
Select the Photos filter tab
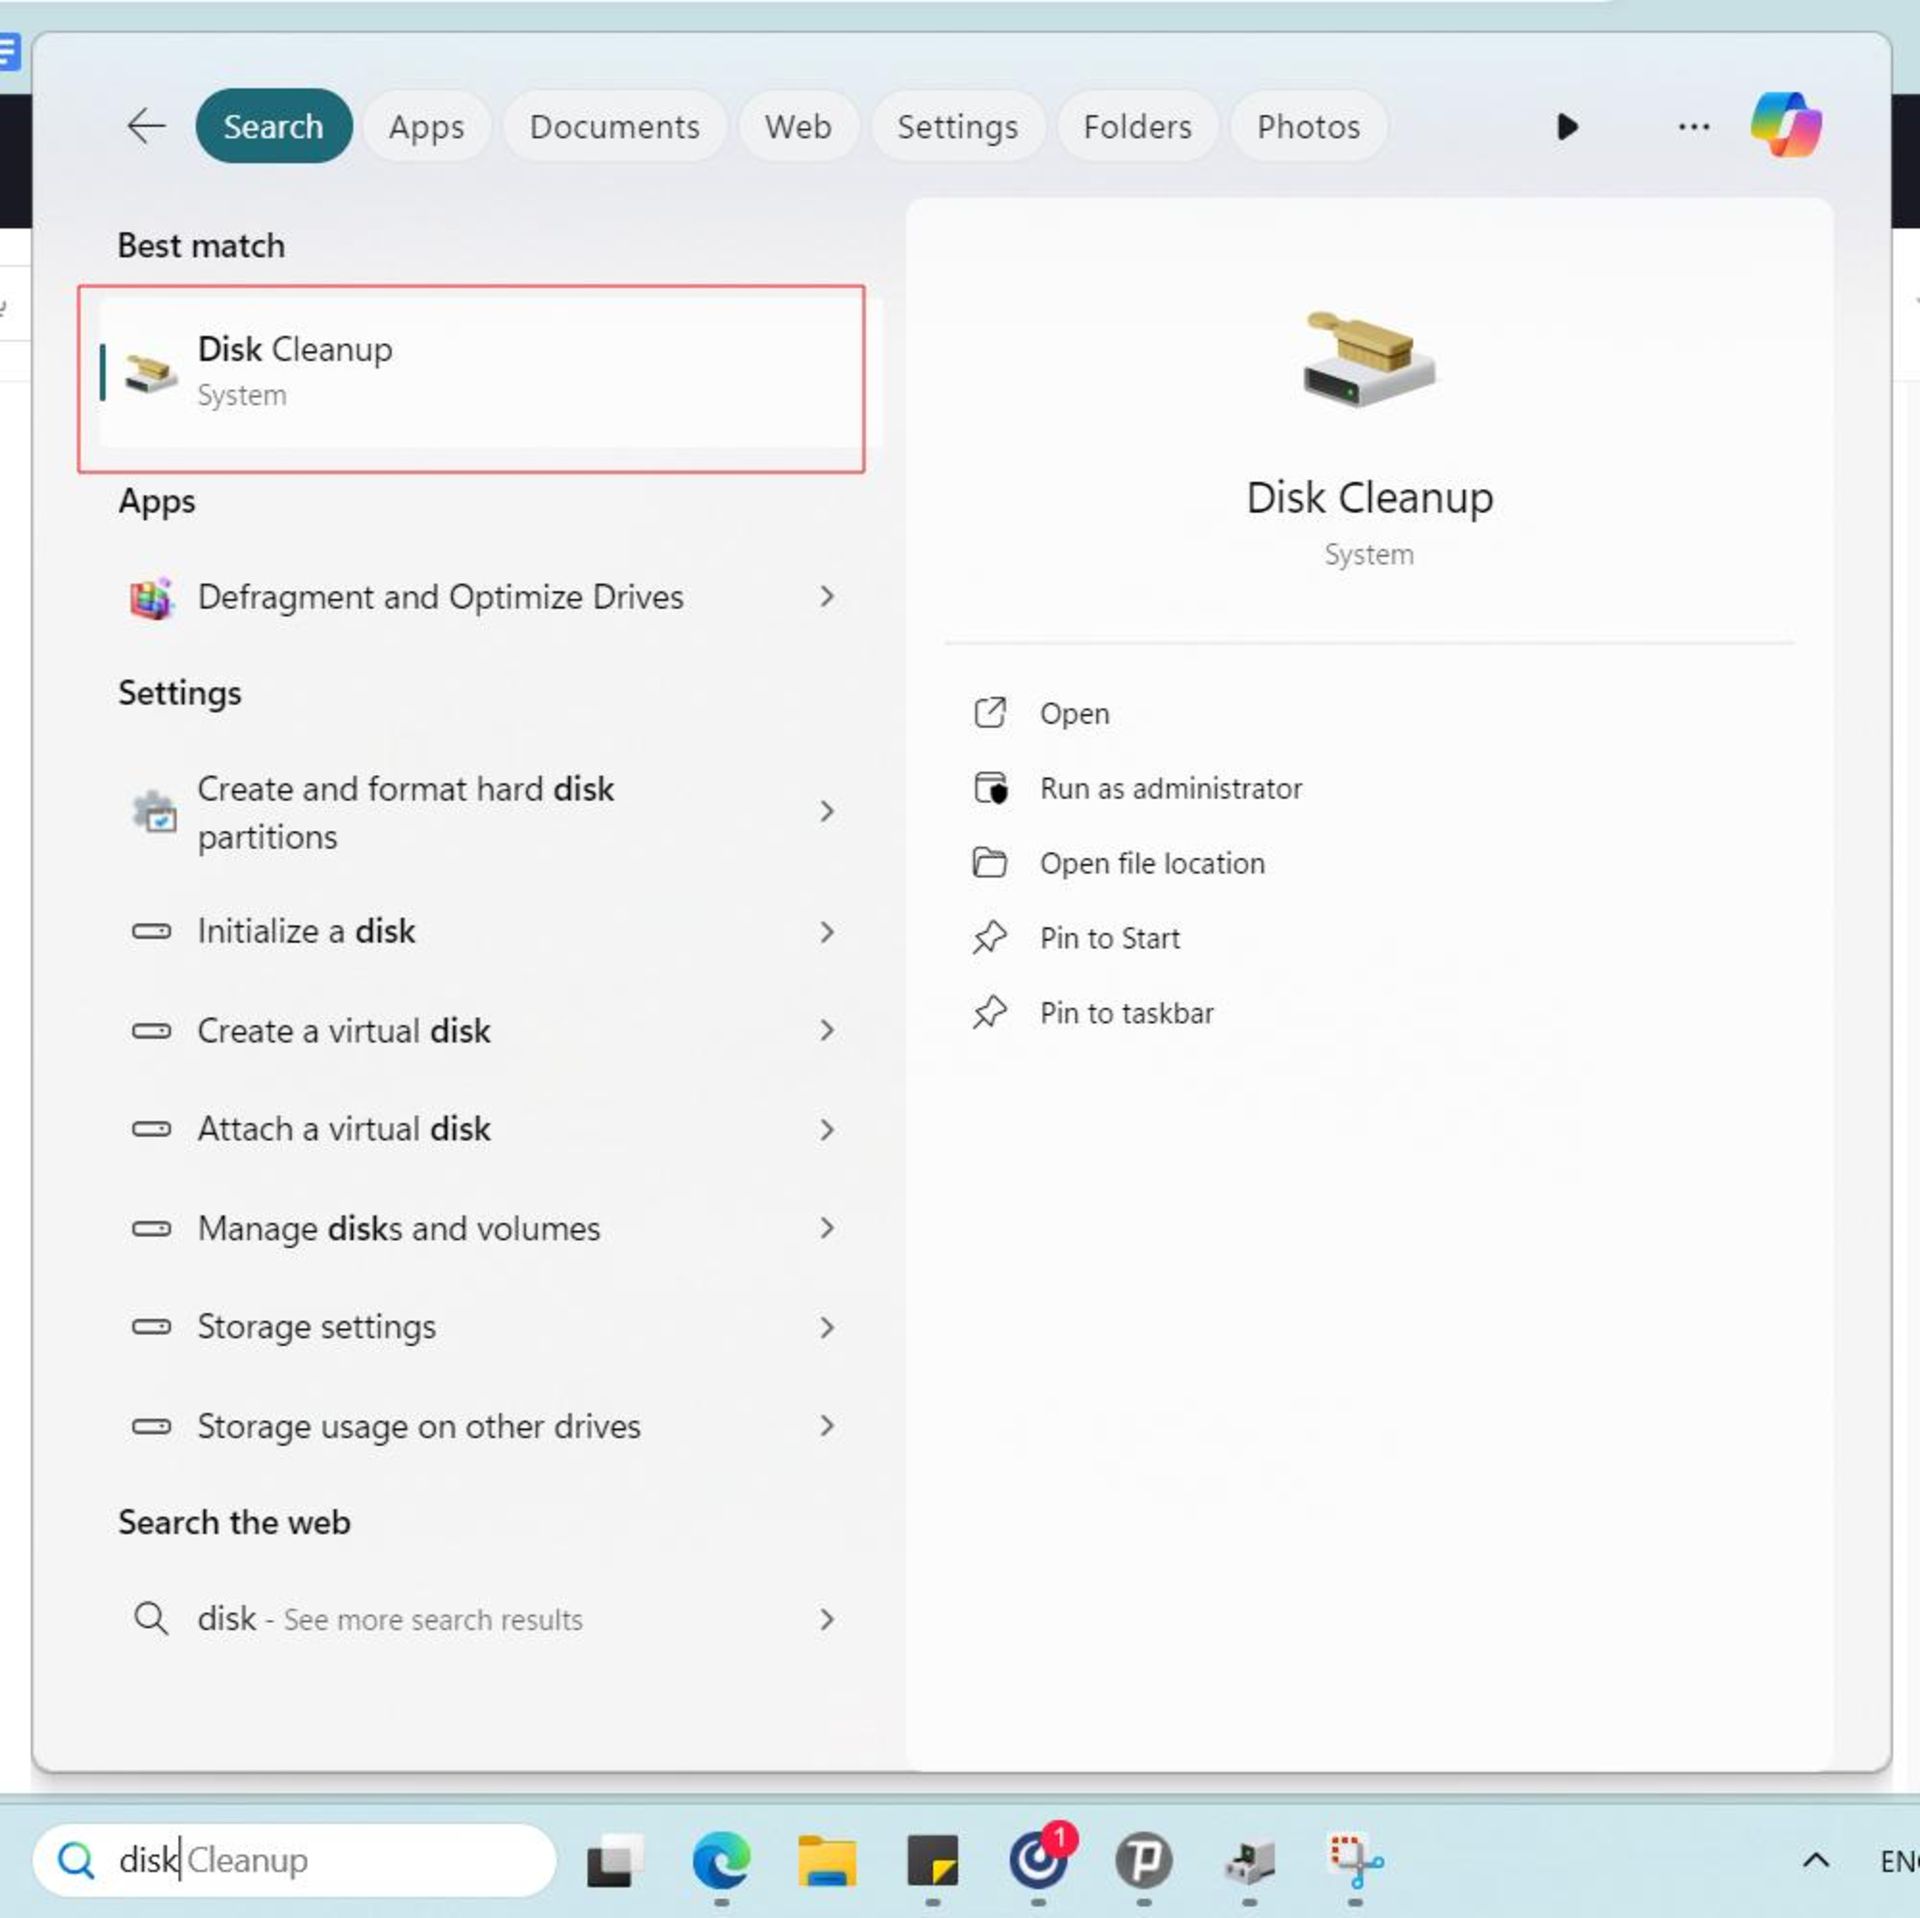tap(1309, 126)
